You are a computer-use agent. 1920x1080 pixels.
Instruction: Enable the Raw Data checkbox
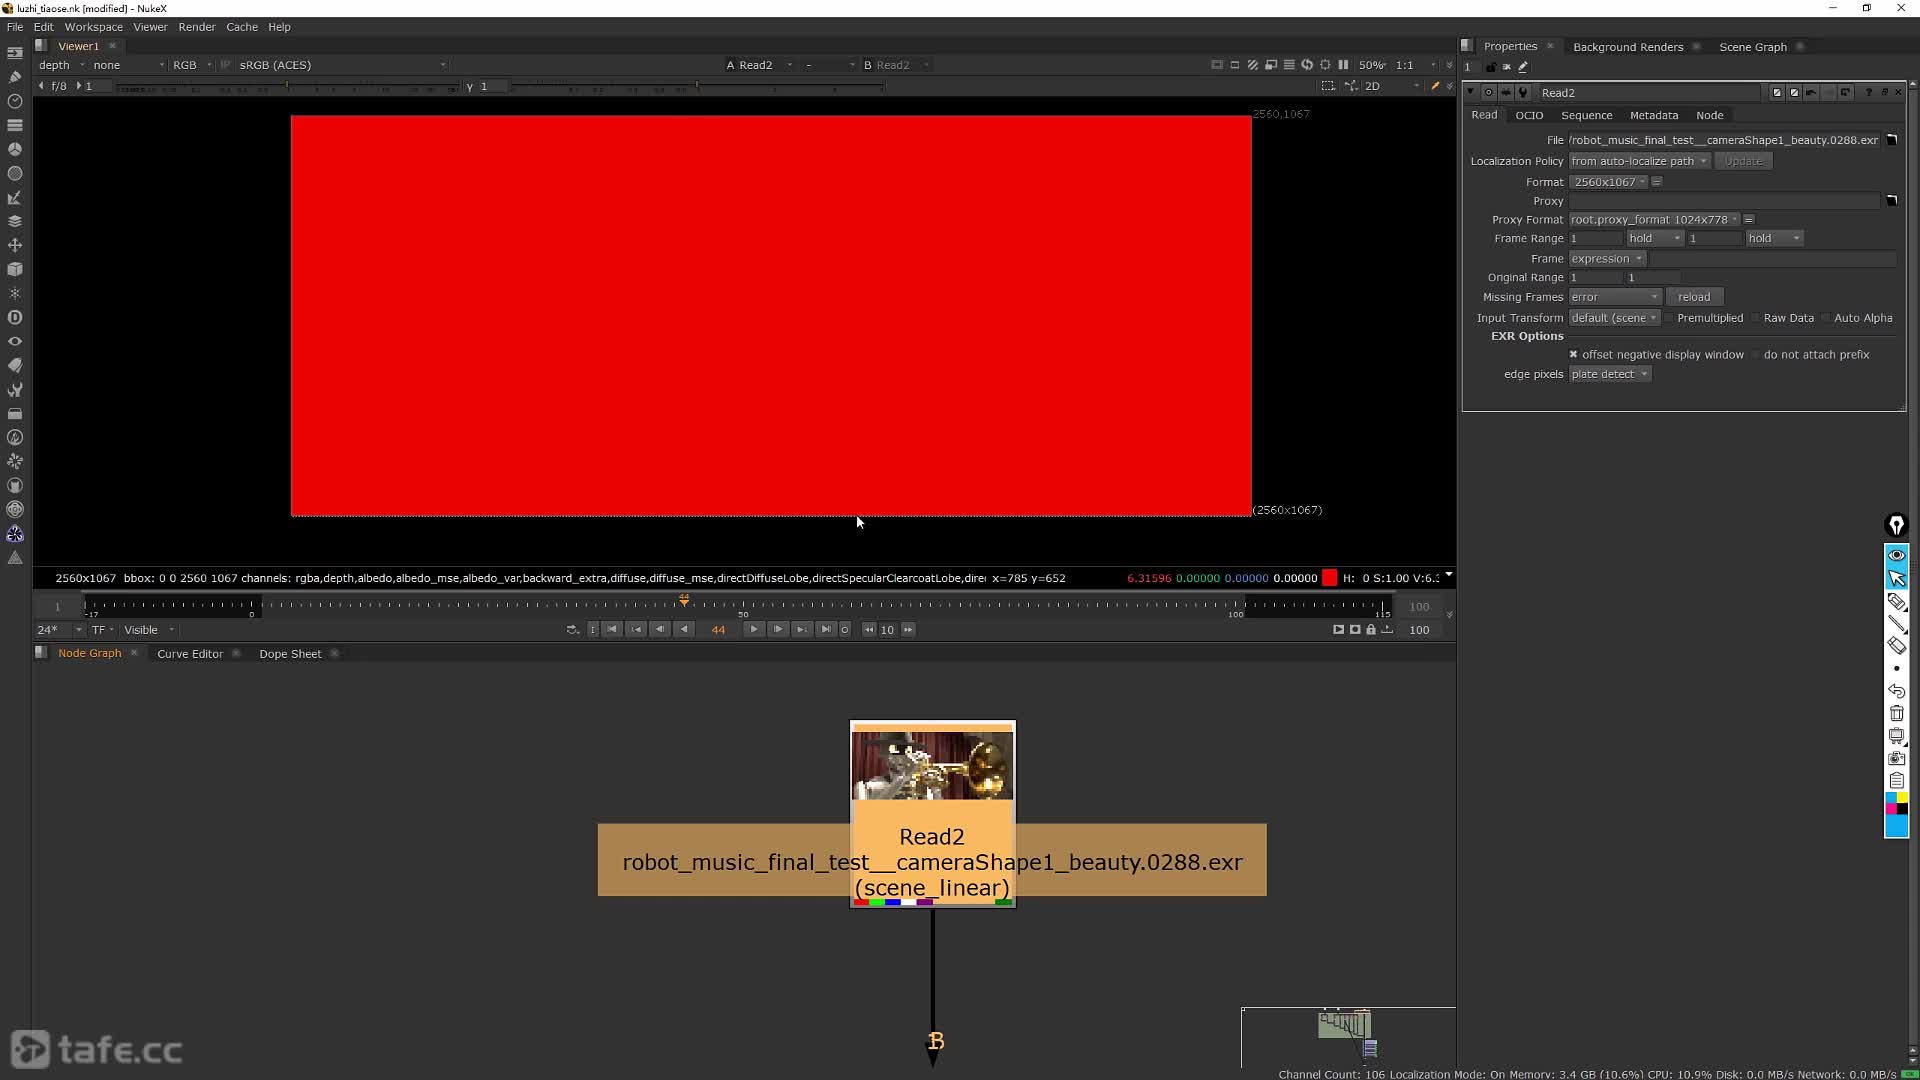[1756, 318]
